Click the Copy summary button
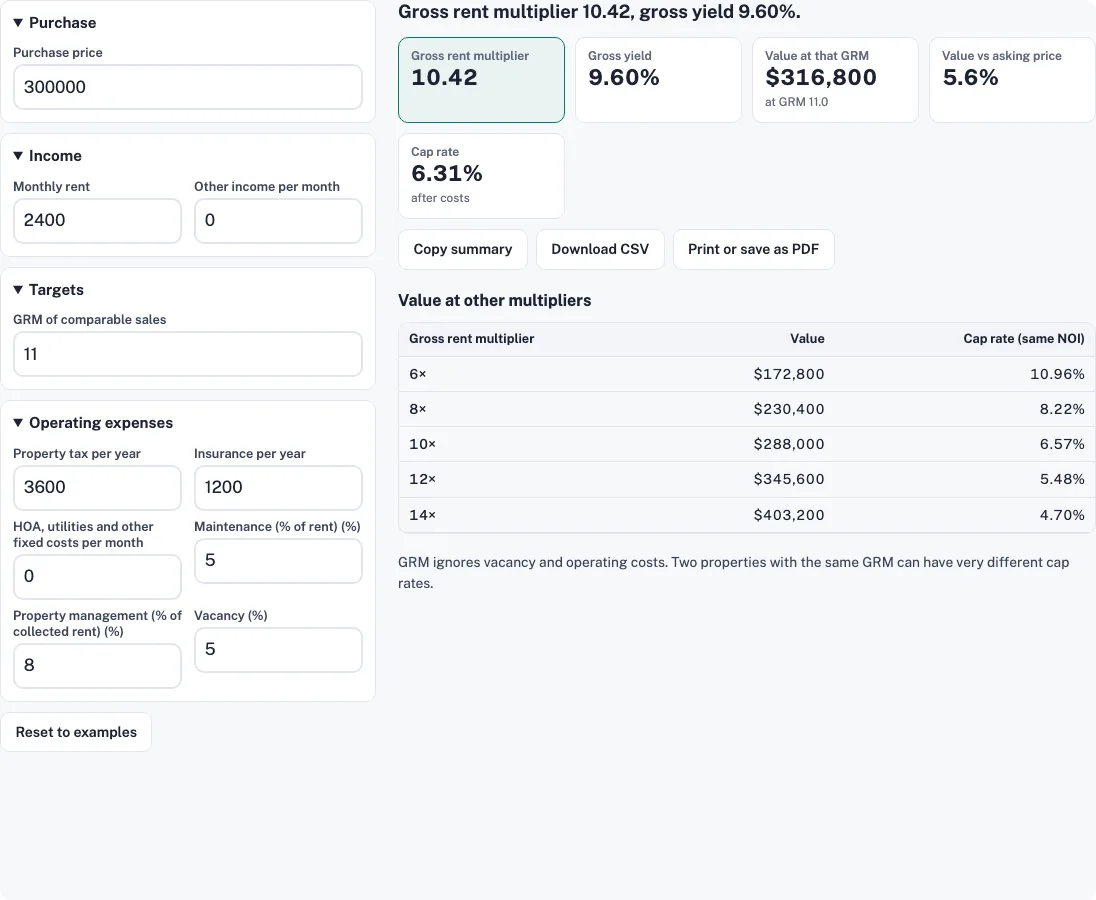Screen dimensions: 1096x900 point(463,249)
